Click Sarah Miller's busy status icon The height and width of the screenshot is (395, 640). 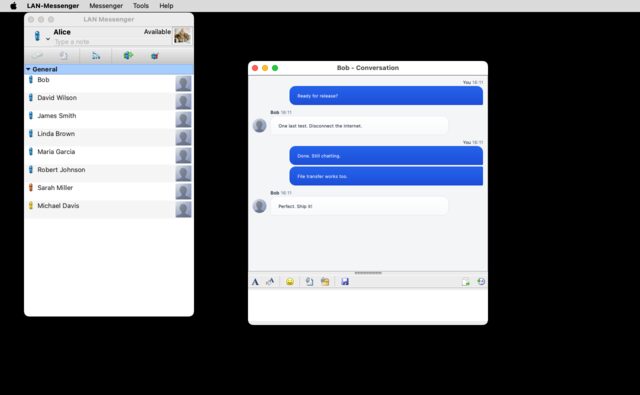31,188
